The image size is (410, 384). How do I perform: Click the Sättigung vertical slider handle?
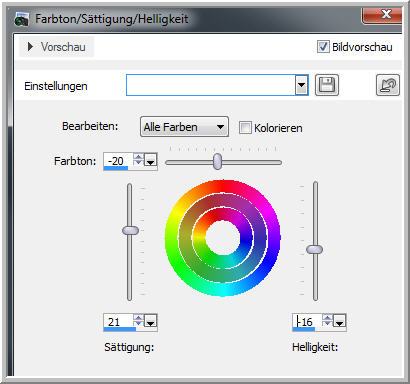point(130,230)
